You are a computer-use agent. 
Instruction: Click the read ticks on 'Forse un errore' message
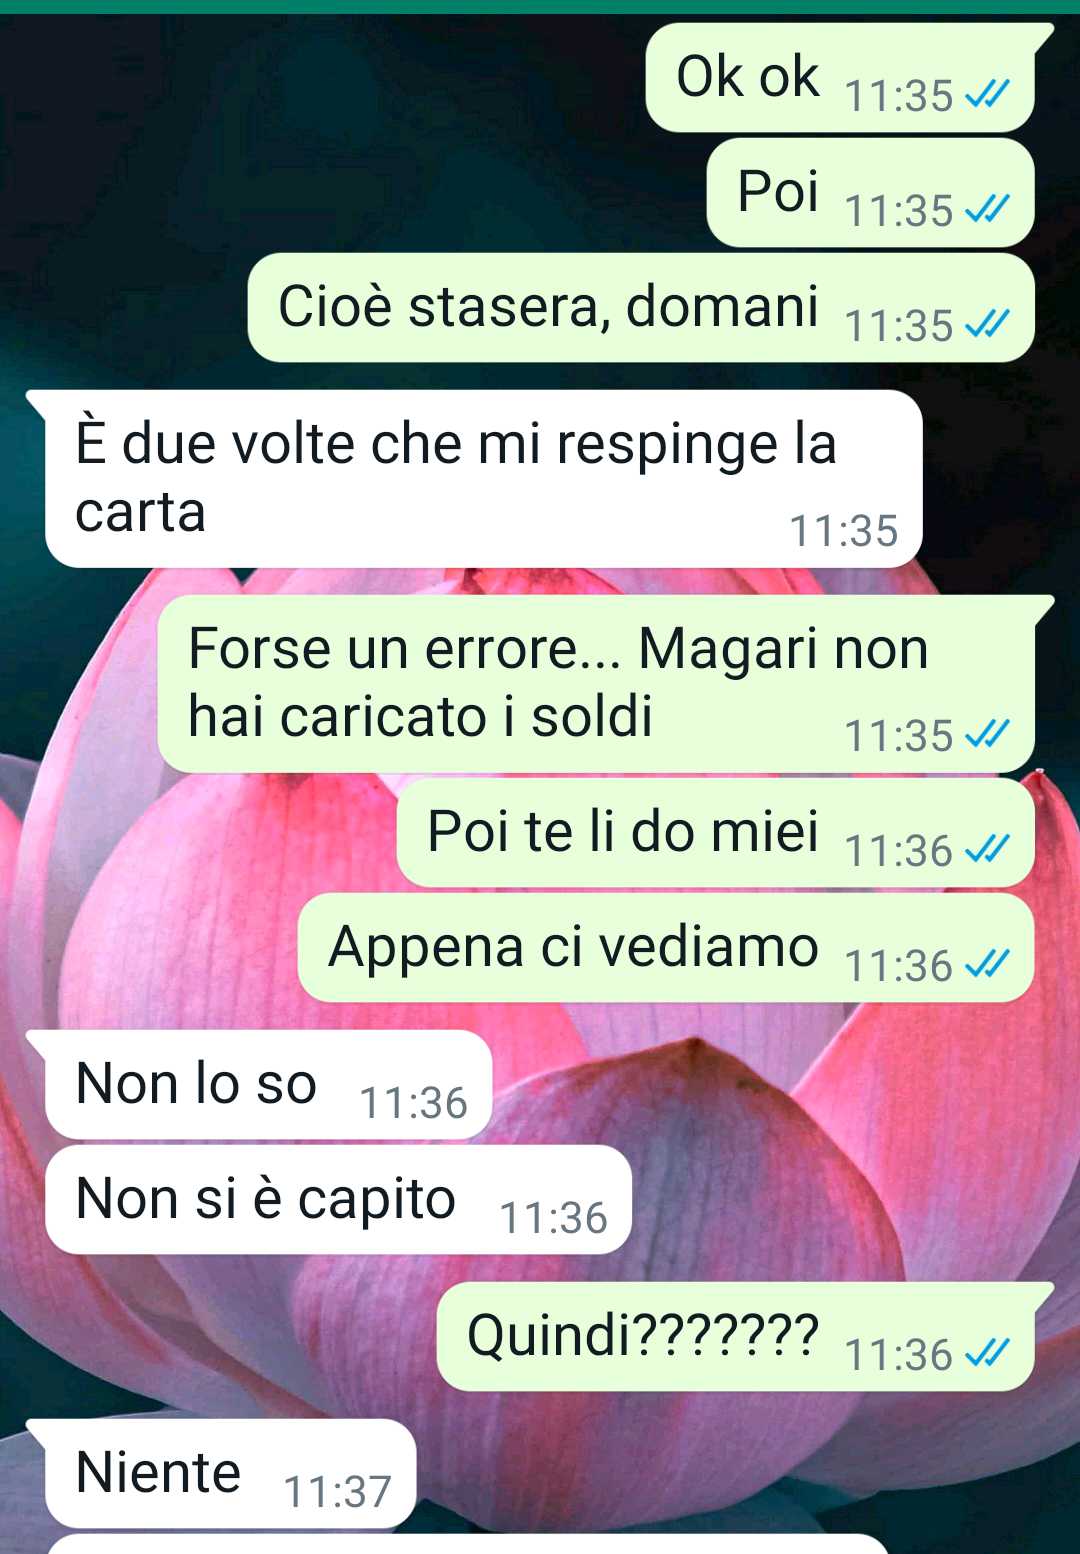[x=988, y=735]
